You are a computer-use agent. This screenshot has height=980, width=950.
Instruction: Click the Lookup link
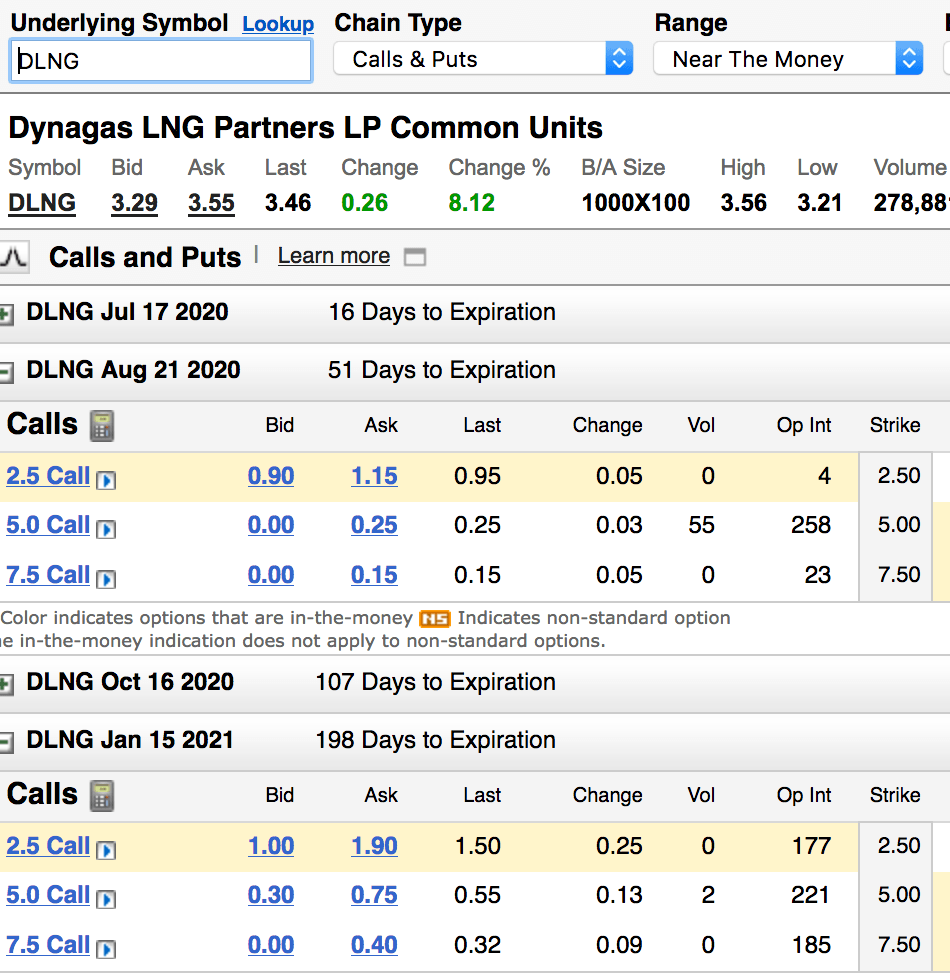[278, 24]
